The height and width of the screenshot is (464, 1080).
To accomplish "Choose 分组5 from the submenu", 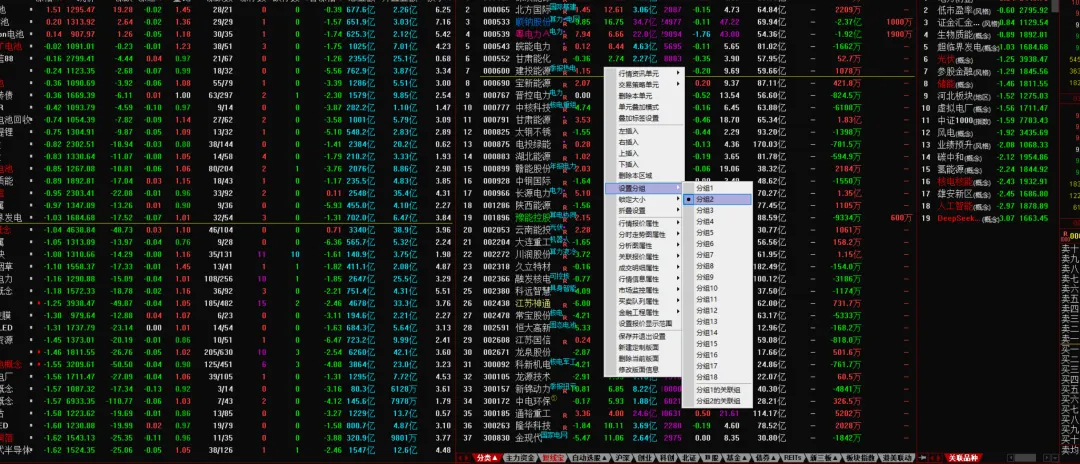I will (716, 233).
